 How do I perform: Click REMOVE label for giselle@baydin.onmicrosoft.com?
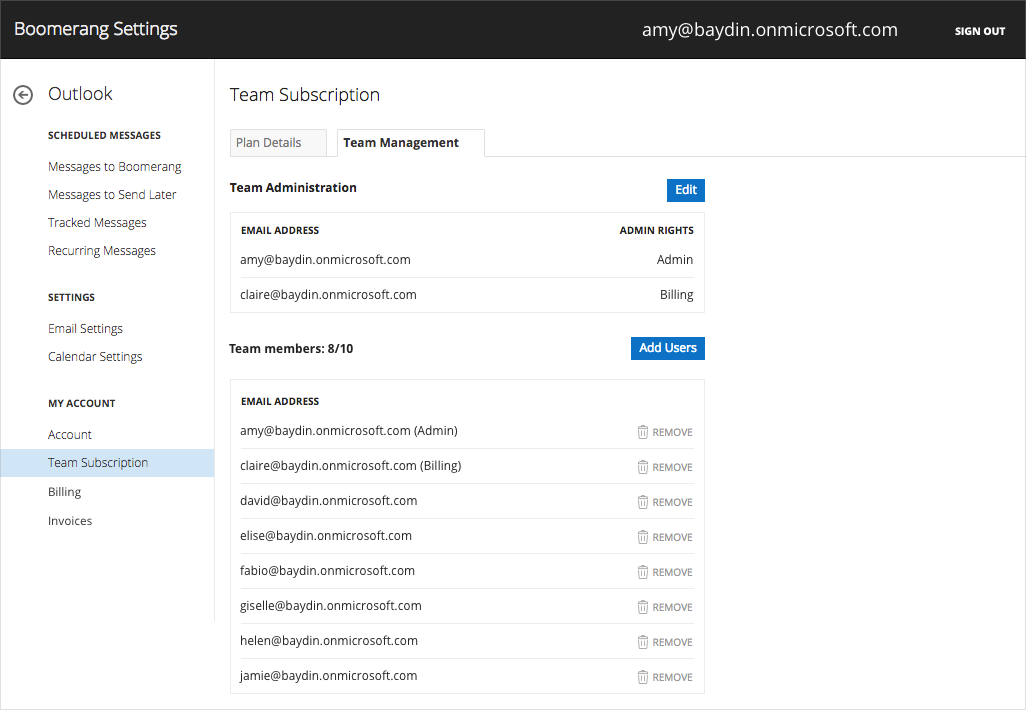[x=672, y=607]
